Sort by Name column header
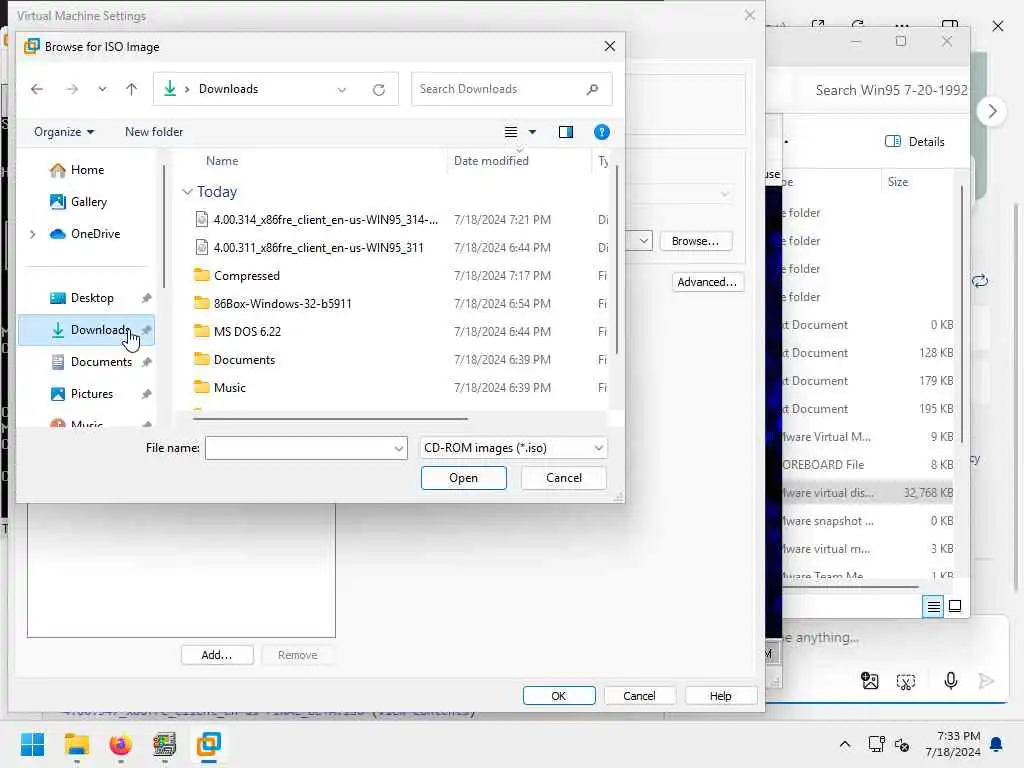Viewport: 1024px width, 768px height. 222,161
